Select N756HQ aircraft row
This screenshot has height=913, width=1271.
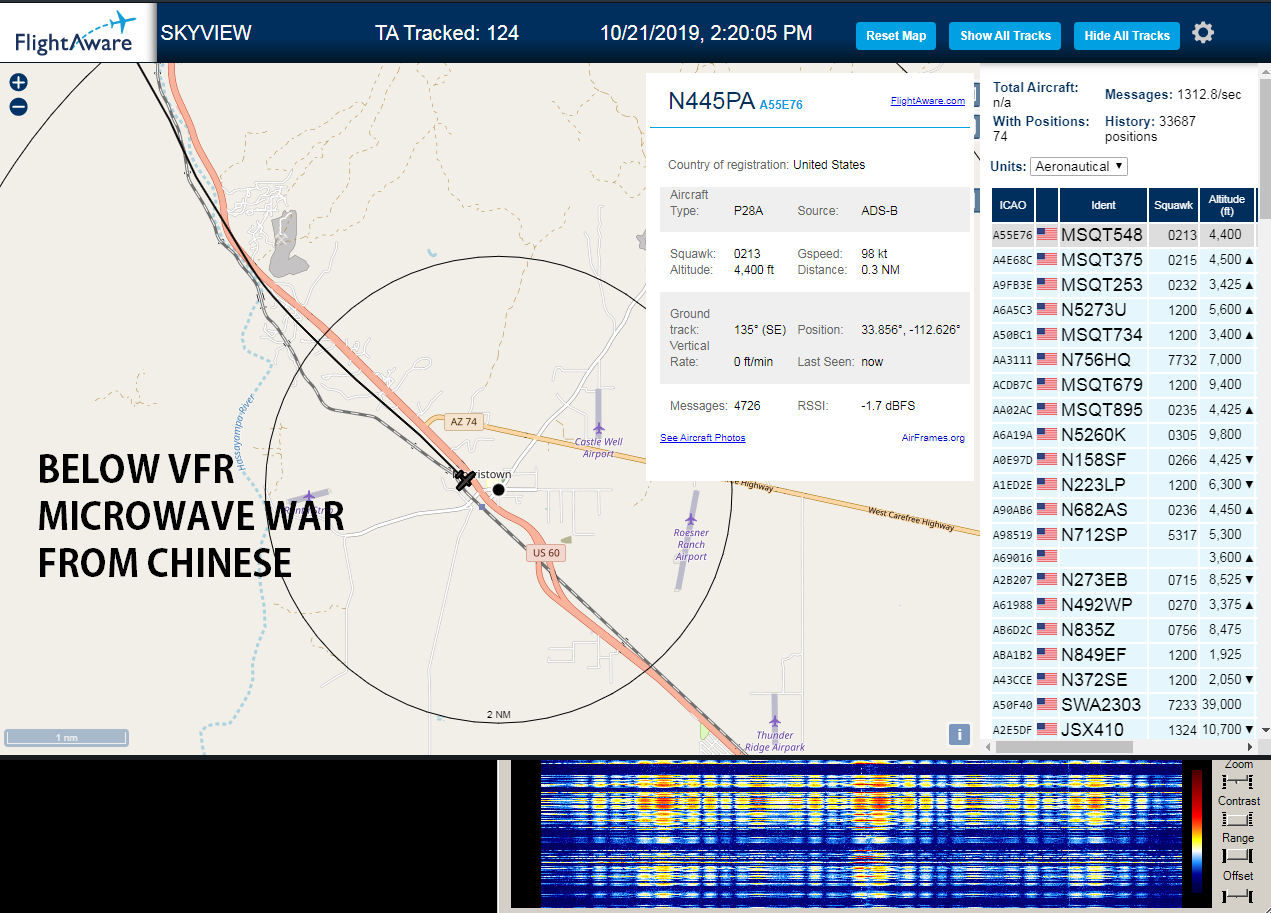(1123, 360)
